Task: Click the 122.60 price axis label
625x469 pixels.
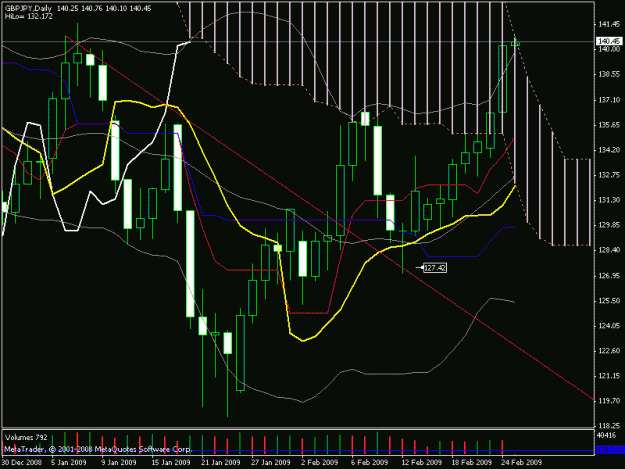Action: (x=609, y=351)
